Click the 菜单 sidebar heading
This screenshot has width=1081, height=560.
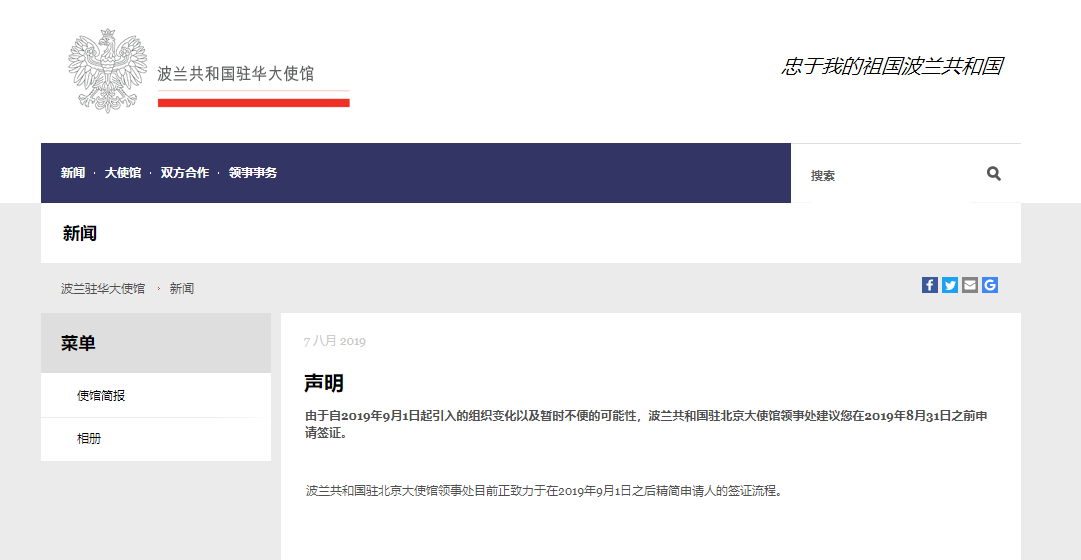pyautogui.click(x=78, y=343)
